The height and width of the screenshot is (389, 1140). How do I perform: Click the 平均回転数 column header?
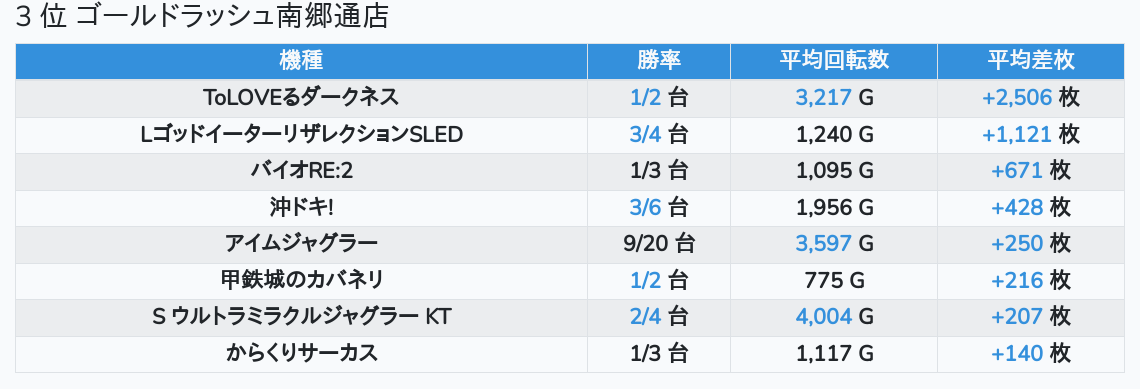834,61
